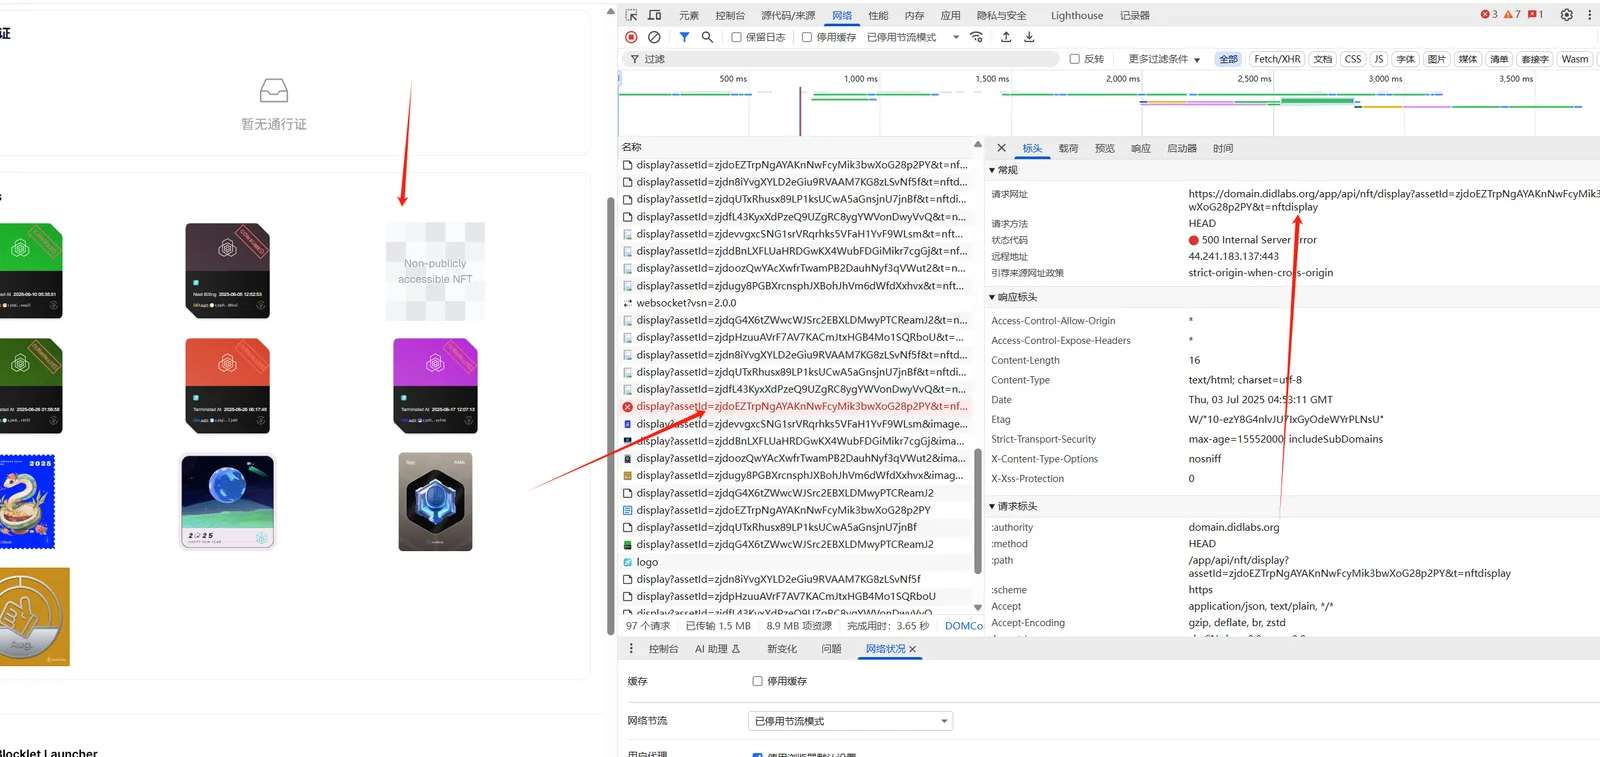Switch to the 预览 request tab
The height and width of the screenshot is (757, 1600).
click(x=1104, y=148)
